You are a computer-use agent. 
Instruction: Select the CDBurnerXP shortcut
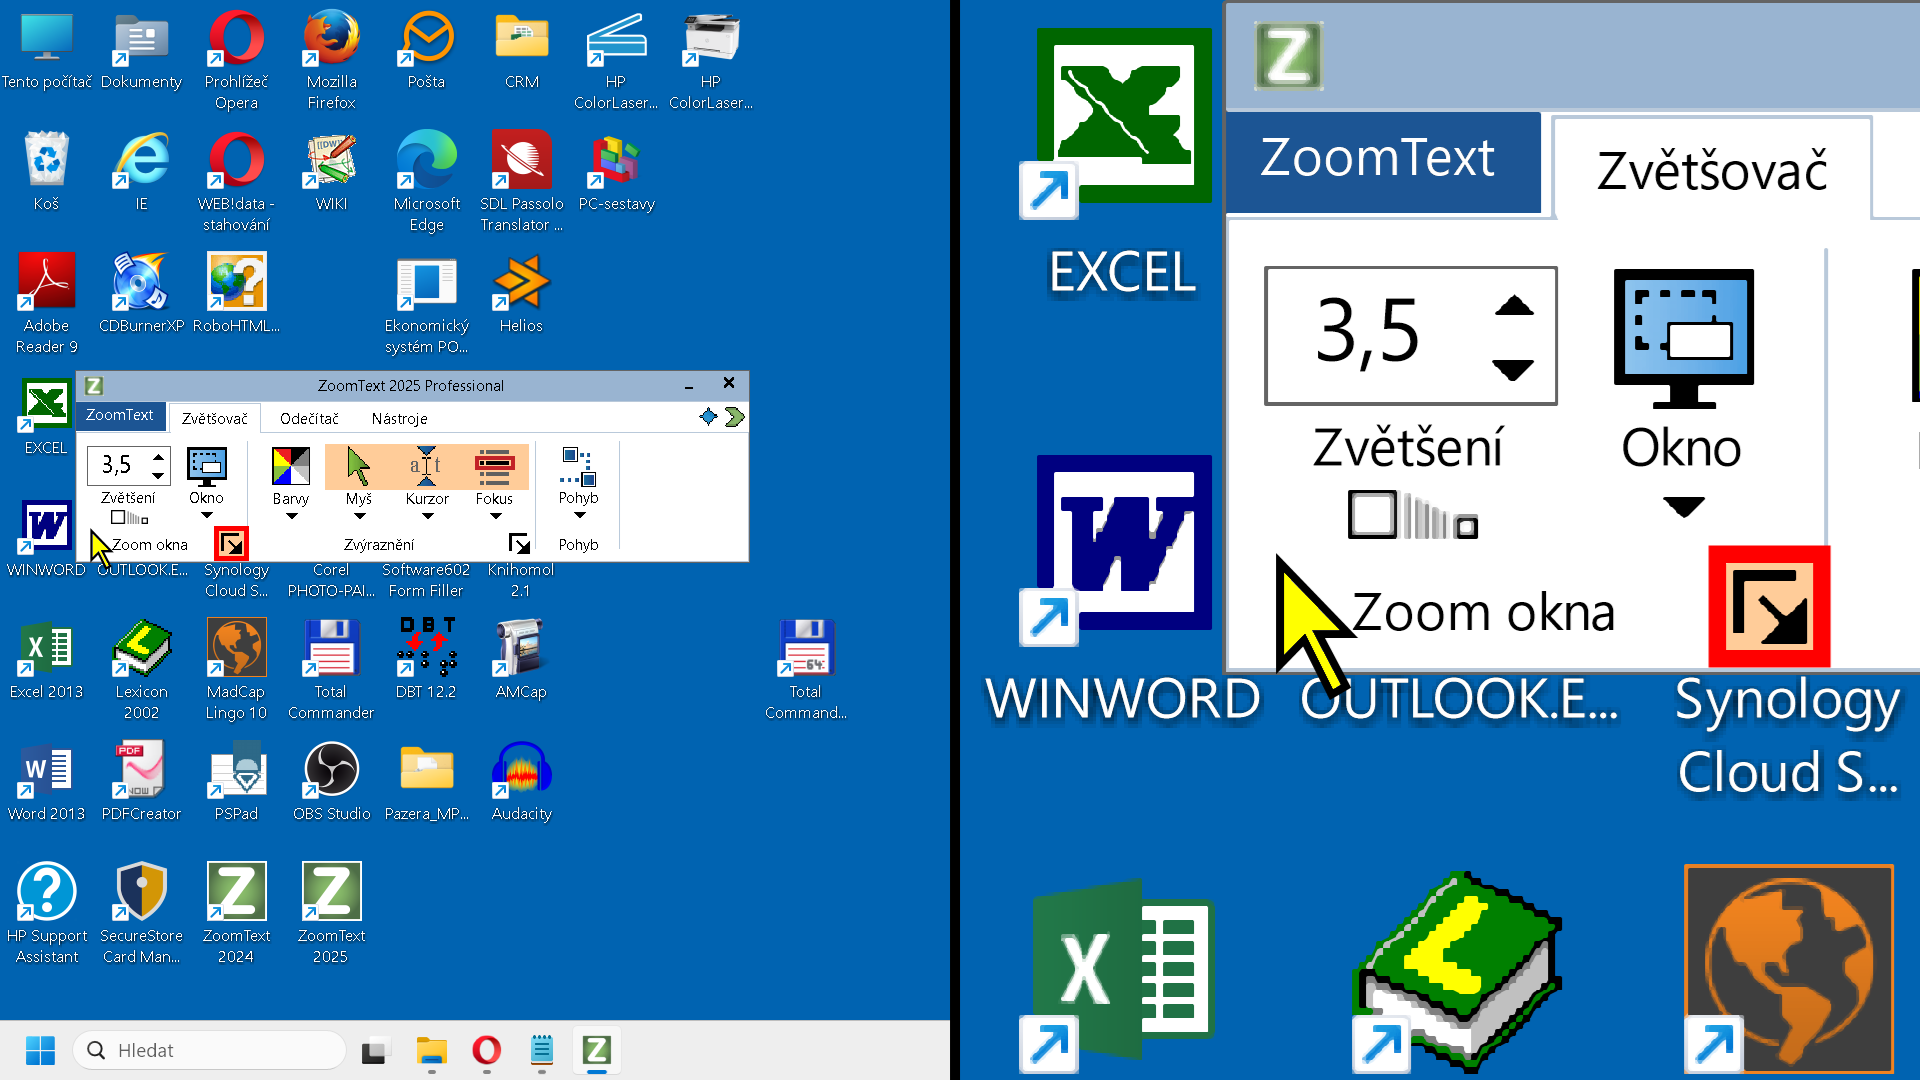pos(141,294)
